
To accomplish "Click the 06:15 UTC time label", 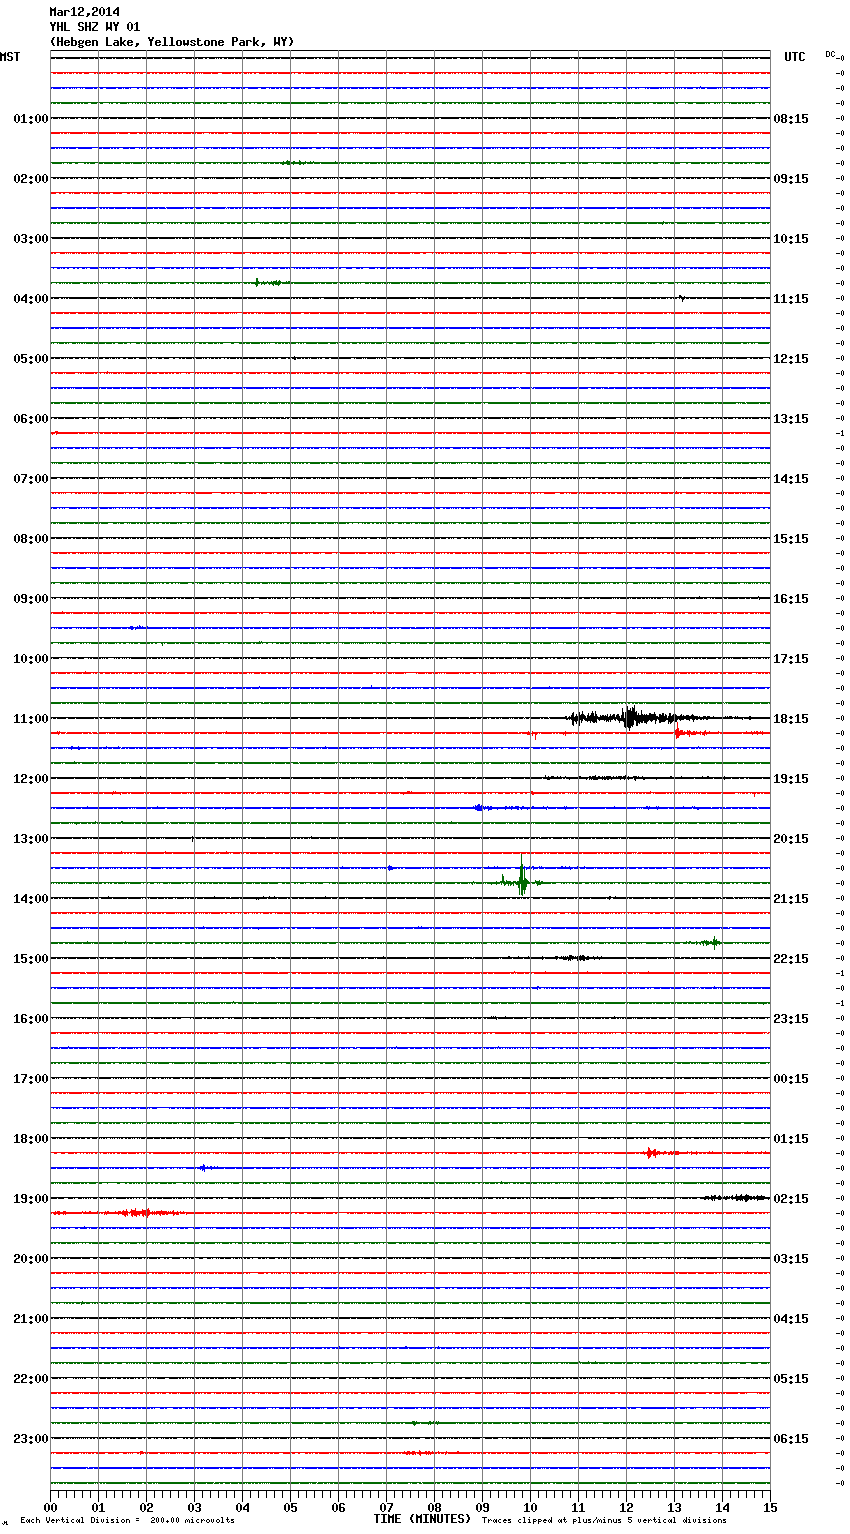I will pyautogui.click(x=791, y=1439).
